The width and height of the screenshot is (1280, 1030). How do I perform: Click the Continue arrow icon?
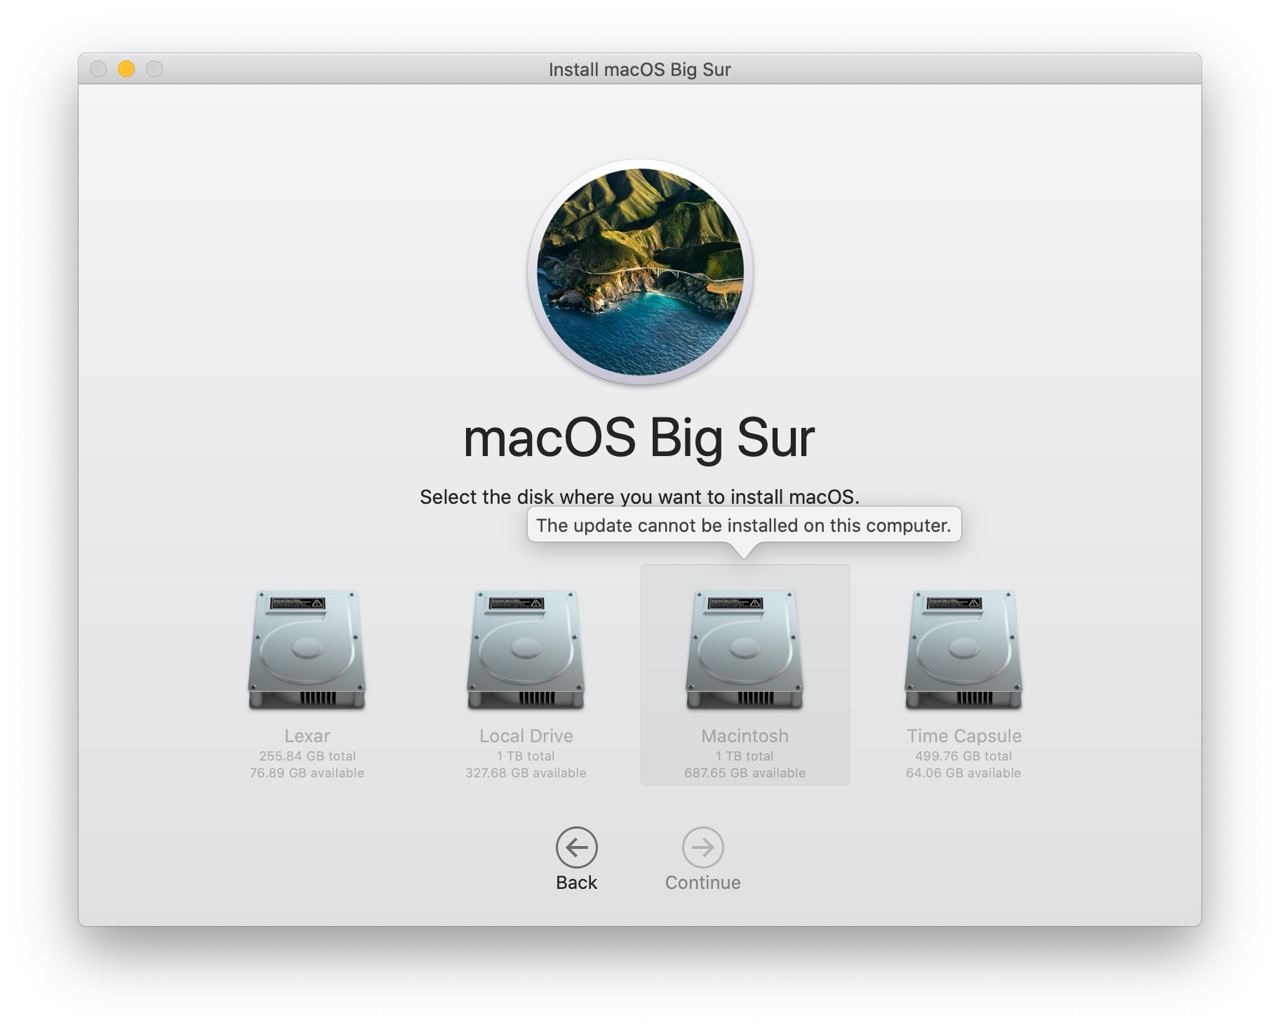pos(703,847)
